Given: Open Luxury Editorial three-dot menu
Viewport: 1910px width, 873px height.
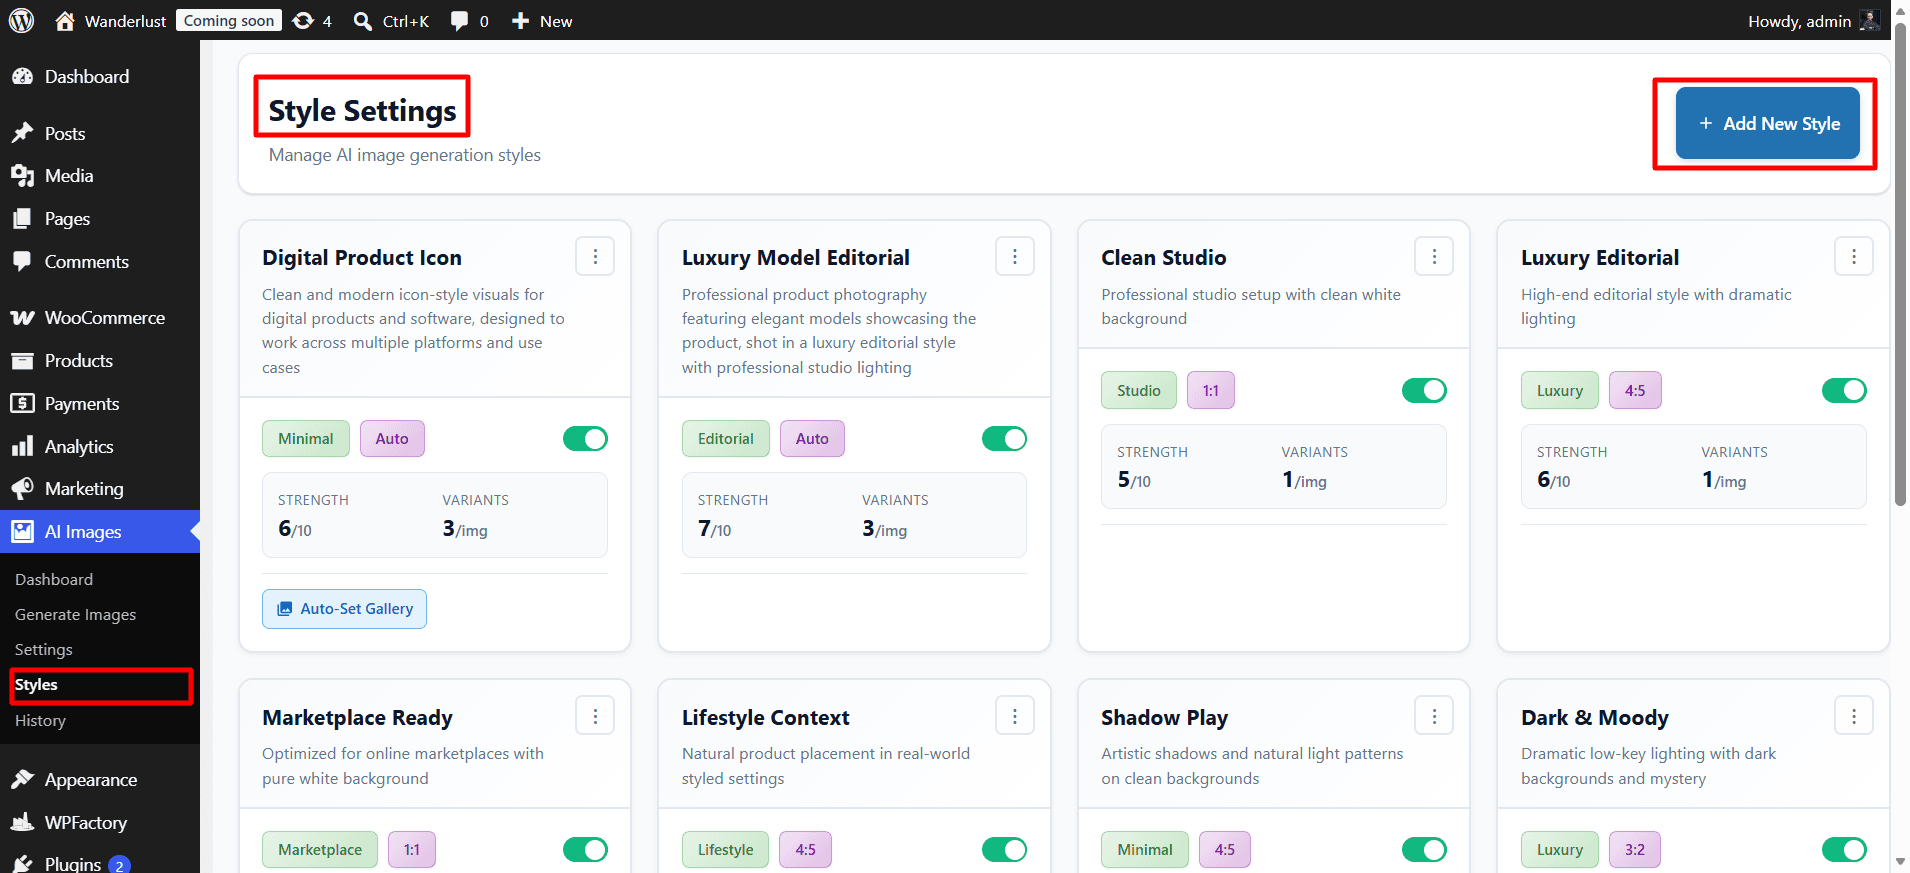Looking at the screenshot, I should coord(1854,257).
